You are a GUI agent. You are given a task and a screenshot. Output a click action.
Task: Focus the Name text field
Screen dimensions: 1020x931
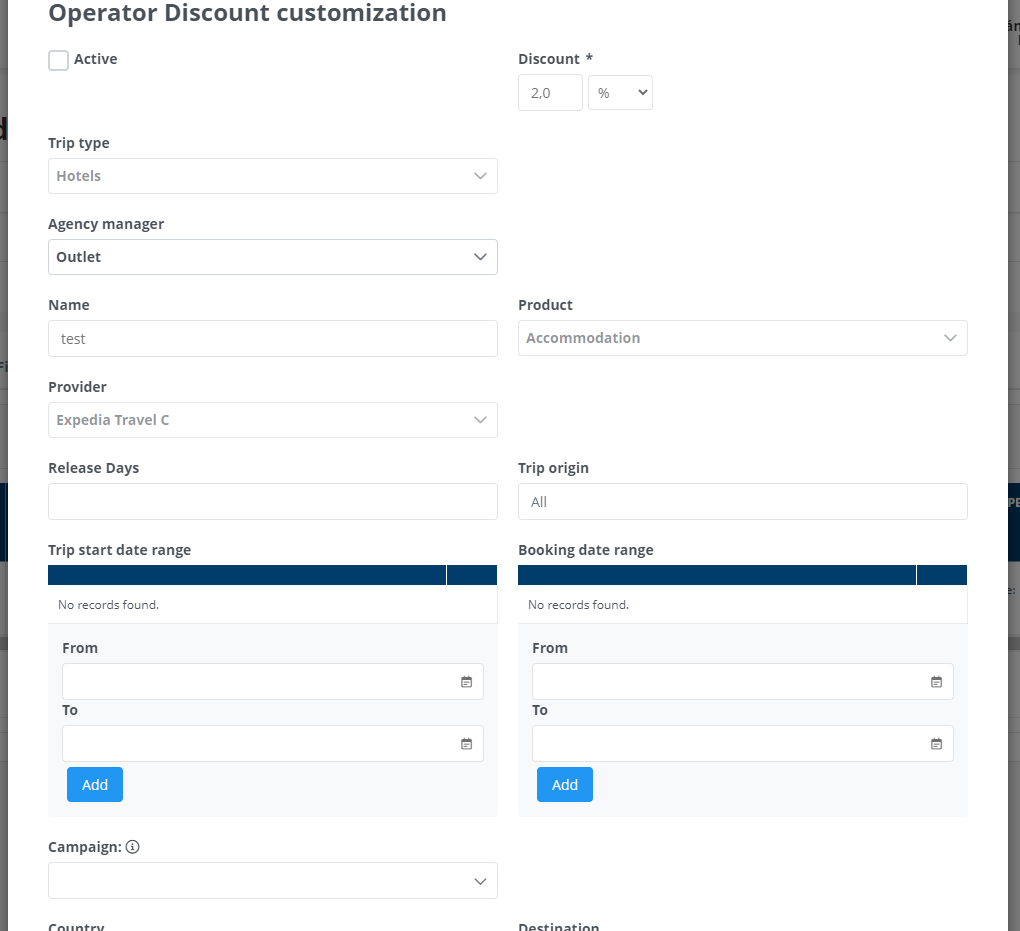[272, 339]
